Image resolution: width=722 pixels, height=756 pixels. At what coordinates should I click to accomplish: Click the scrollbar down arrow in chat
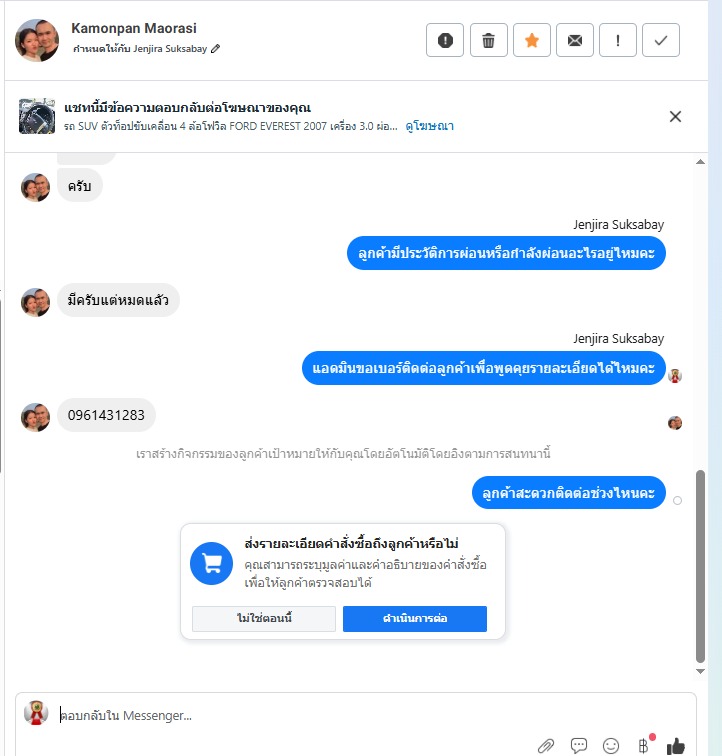click(x=700, y=671)
